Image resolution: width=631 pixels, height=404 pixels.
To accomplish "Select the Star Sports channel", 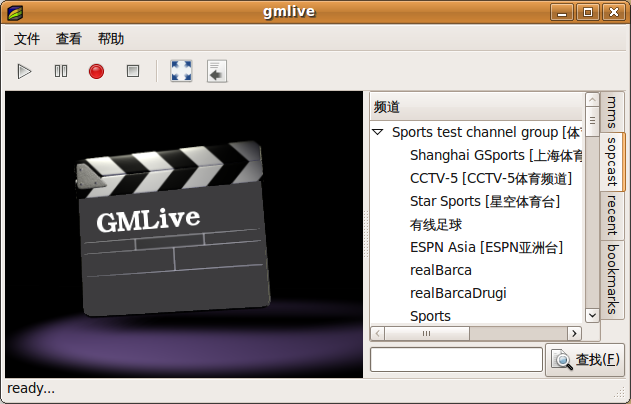I will (x=476, y=201).
